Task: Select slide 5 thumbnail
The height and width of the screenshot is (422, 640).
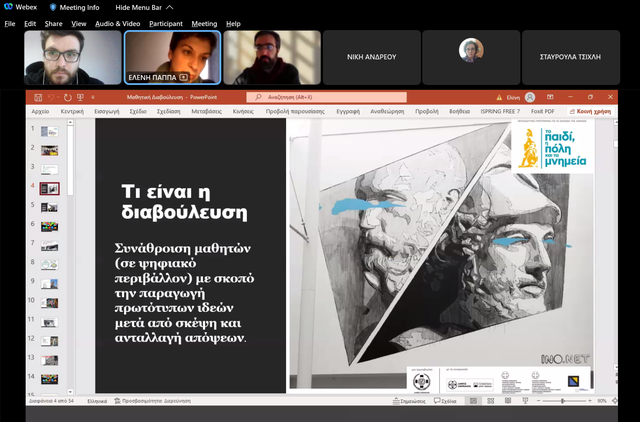Action: pos(49,207)
